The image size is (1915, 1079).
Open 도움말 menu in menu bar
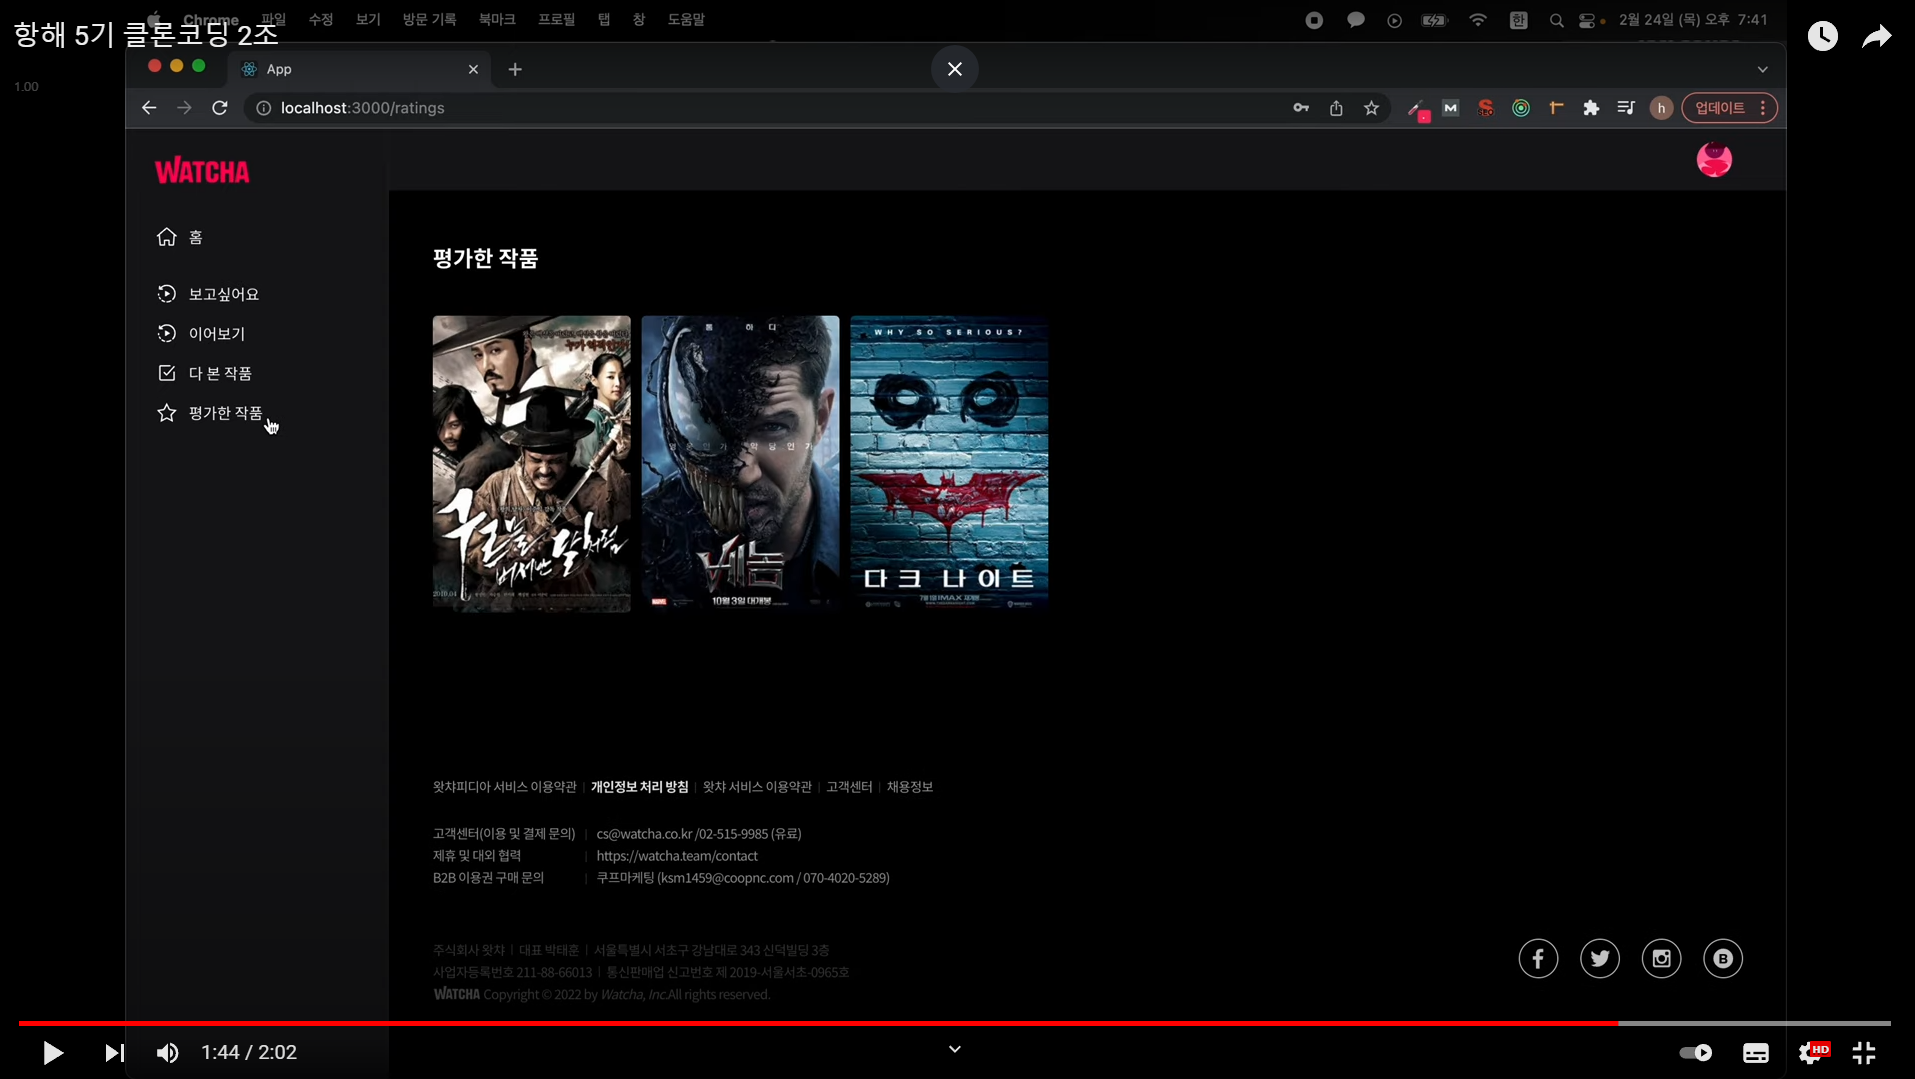686,19
